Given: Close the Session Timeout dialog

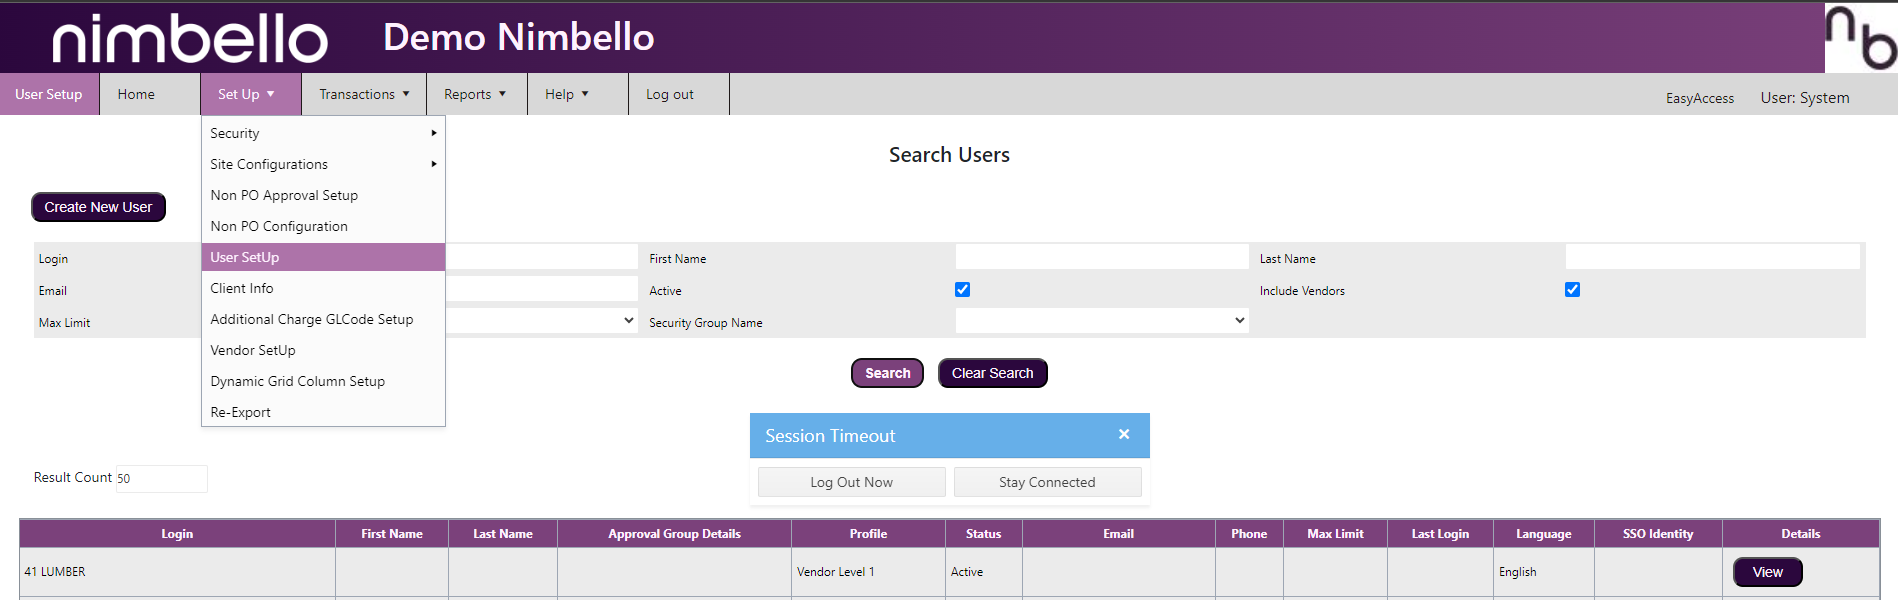Looking at the screenshot, I should coord(1124,434).
